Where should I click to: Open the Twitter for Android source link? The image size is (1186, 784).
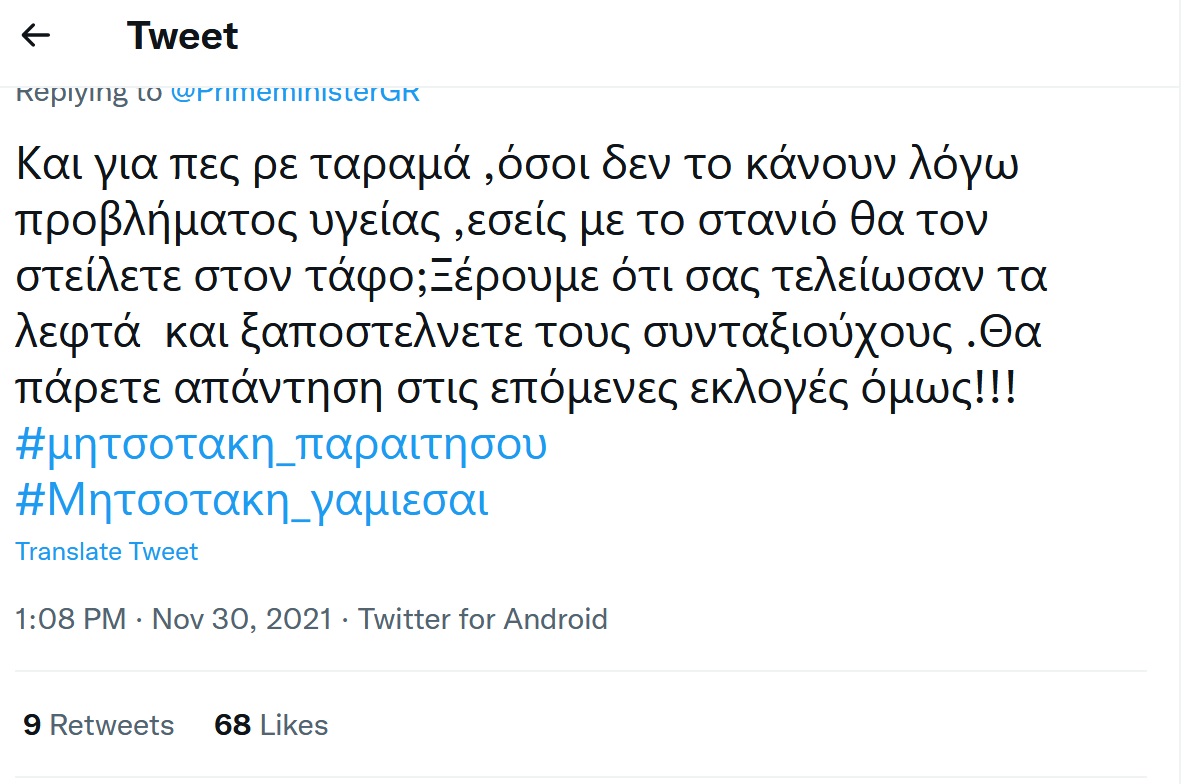click(483, 619)
